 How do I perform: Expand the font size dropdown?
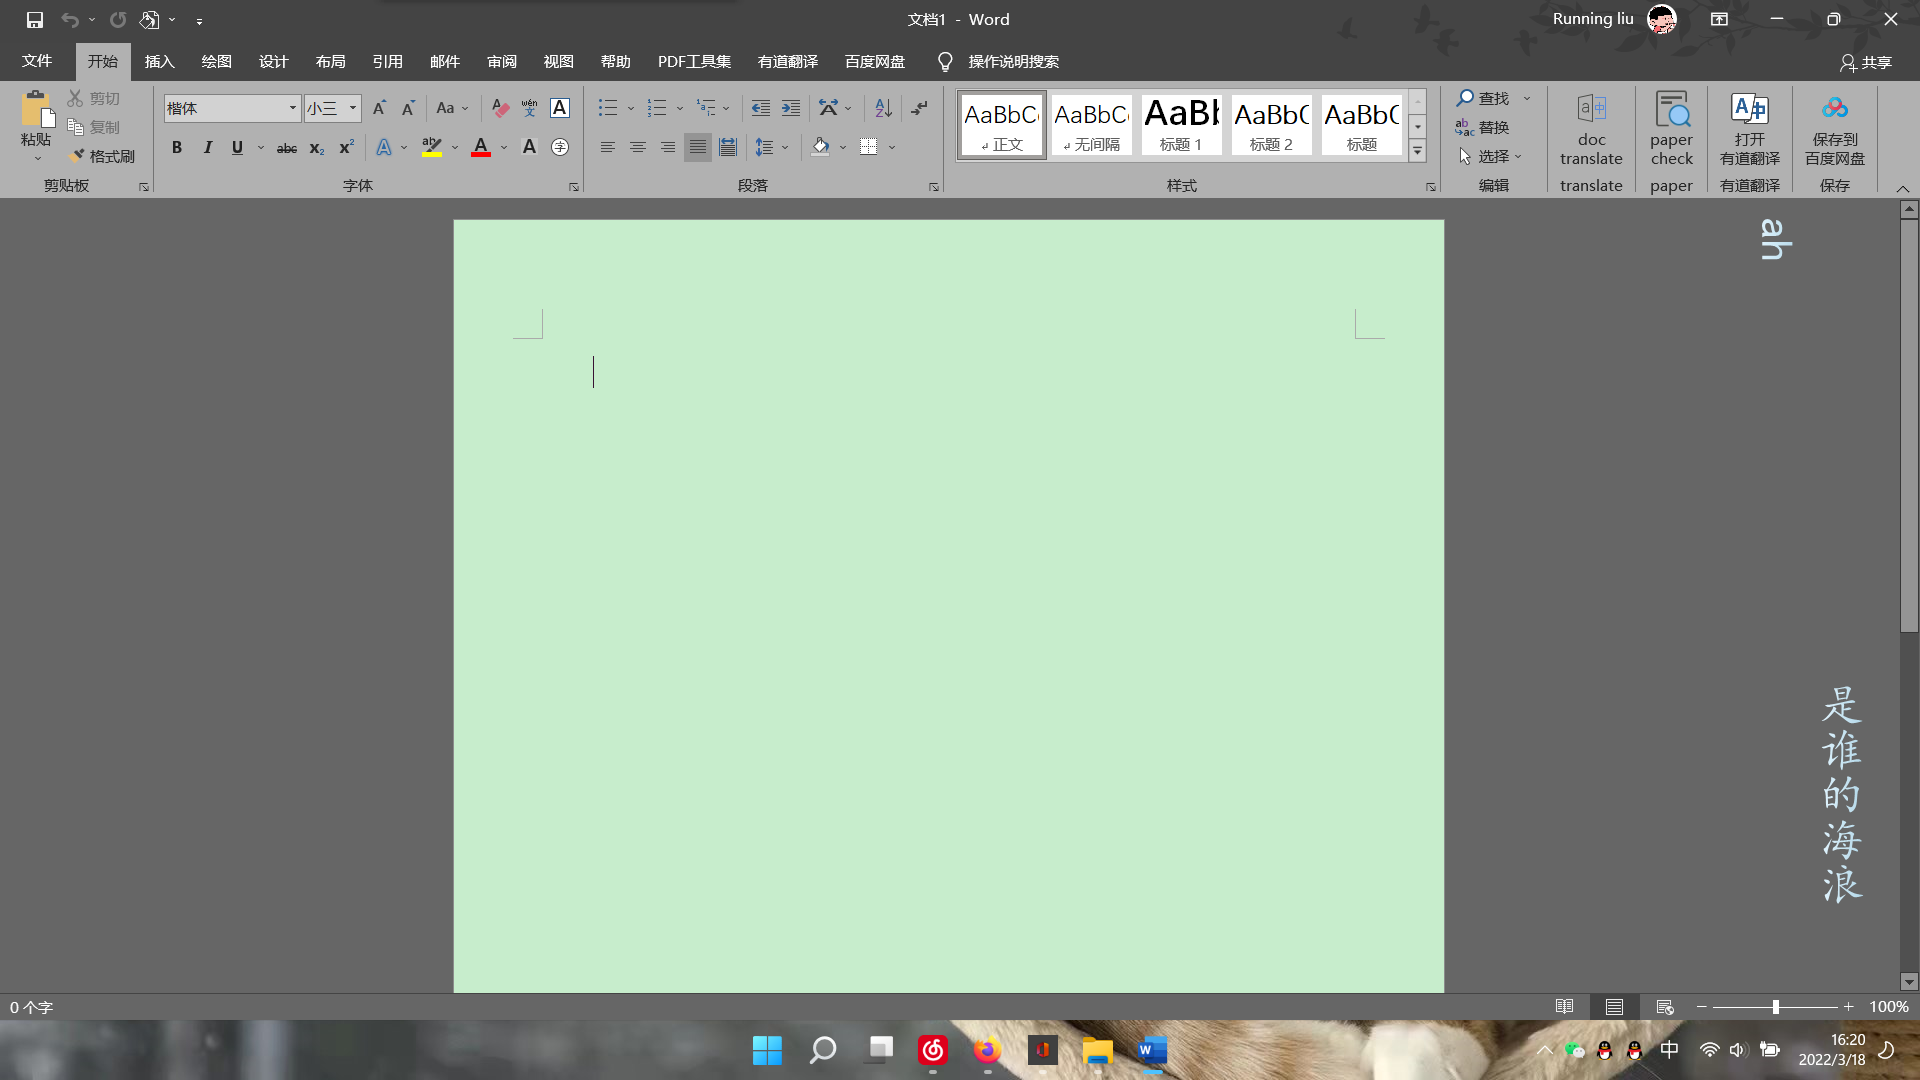[352, 108]
